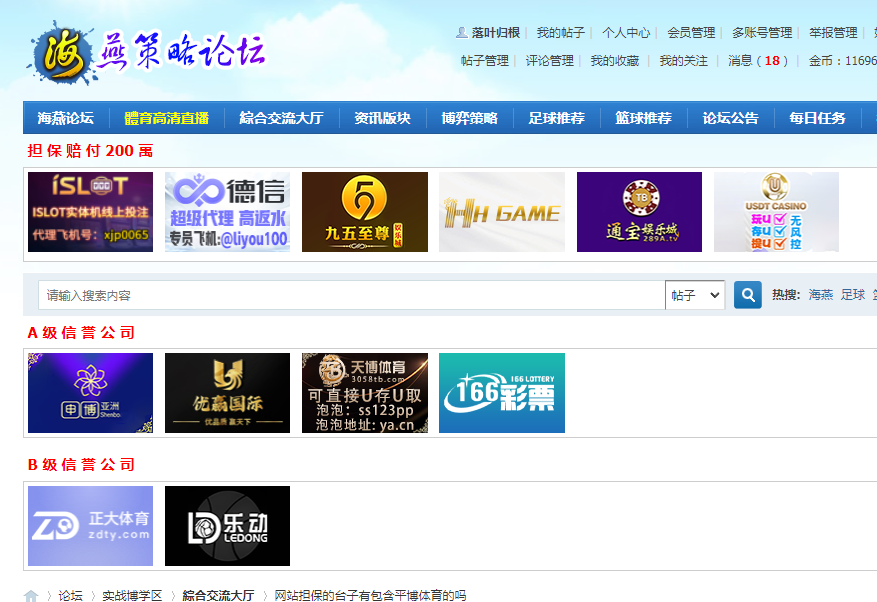877x602 pixels.
Task: Open 个人中心 link
Action: tap(626, 32)
